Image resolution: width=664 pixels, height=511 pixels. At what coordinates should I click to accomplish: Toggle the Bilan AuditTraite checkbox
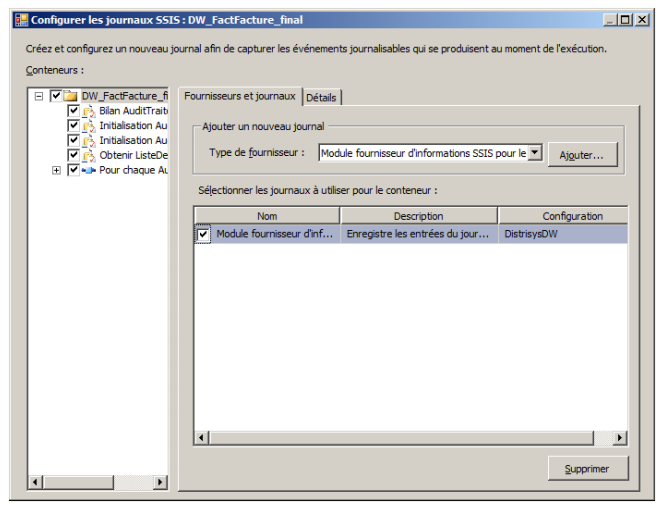tap(73, 111)
